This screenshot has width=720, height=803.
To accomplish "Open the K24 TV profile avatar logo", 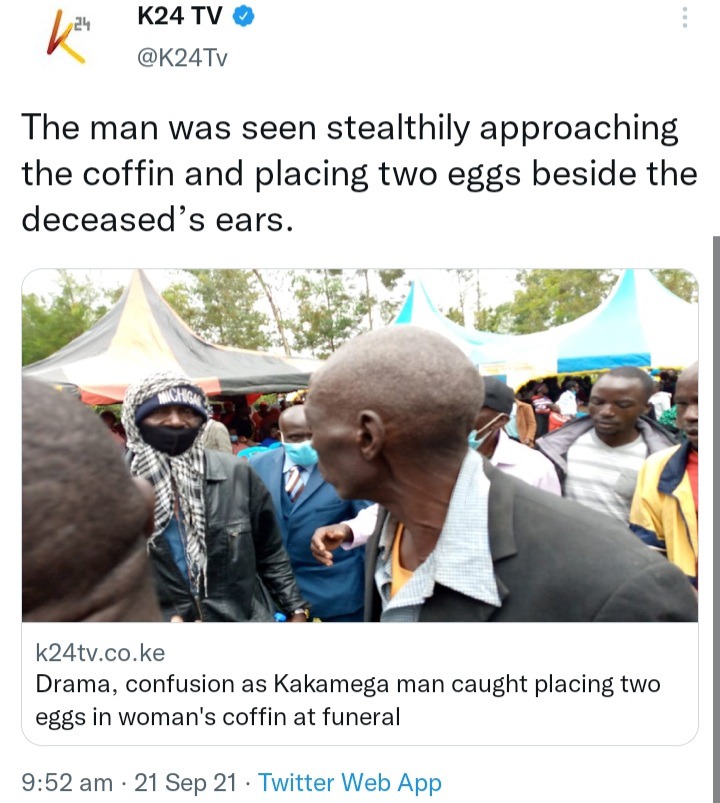I will pyautogui.click(x=68, y=37).
